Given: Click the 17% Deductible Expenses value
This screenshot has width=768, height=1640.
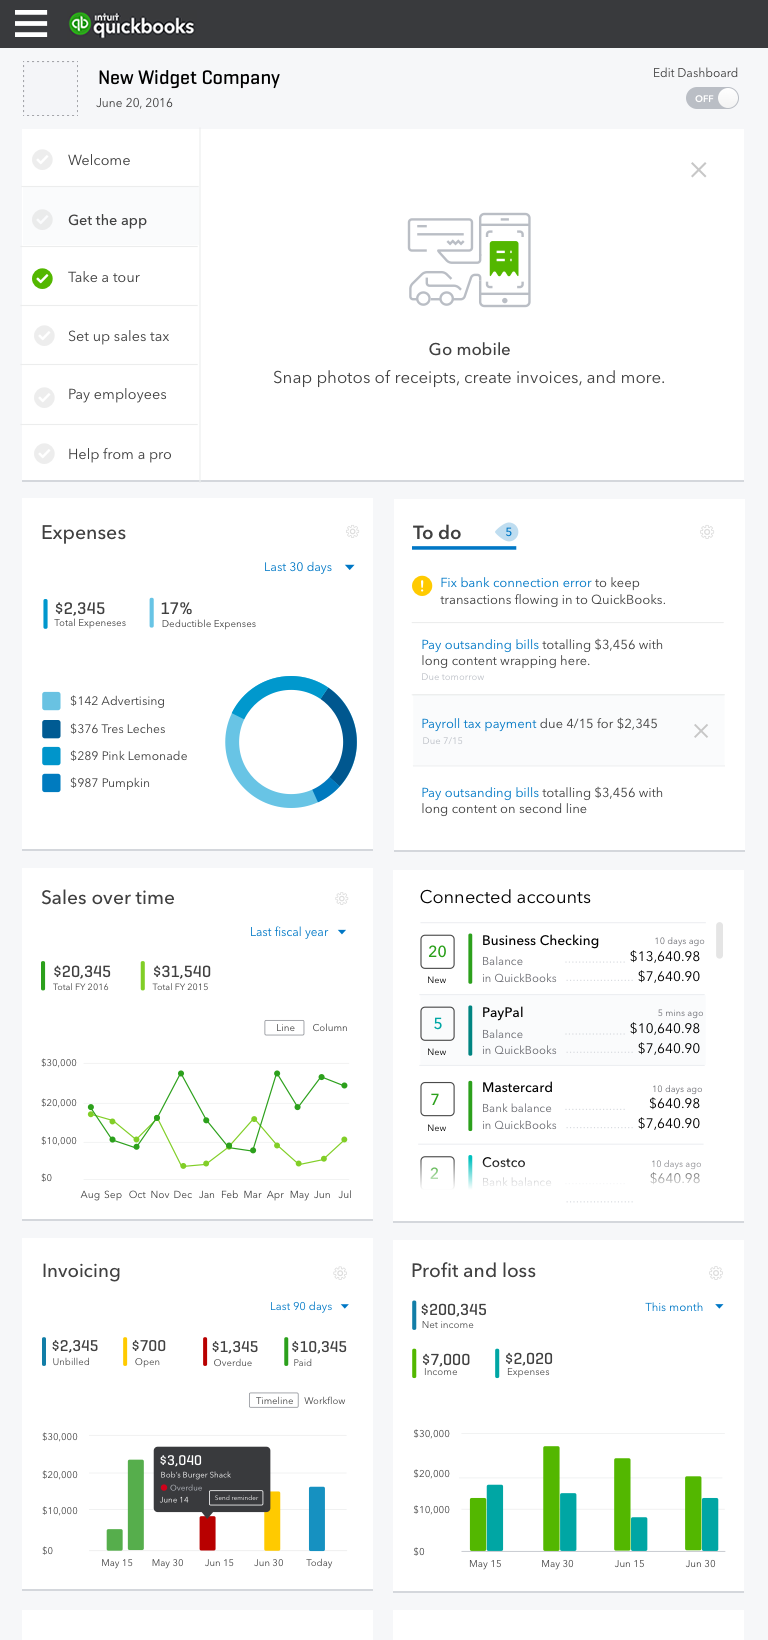Looking at the screenshot, I should (x=177, y=608).
